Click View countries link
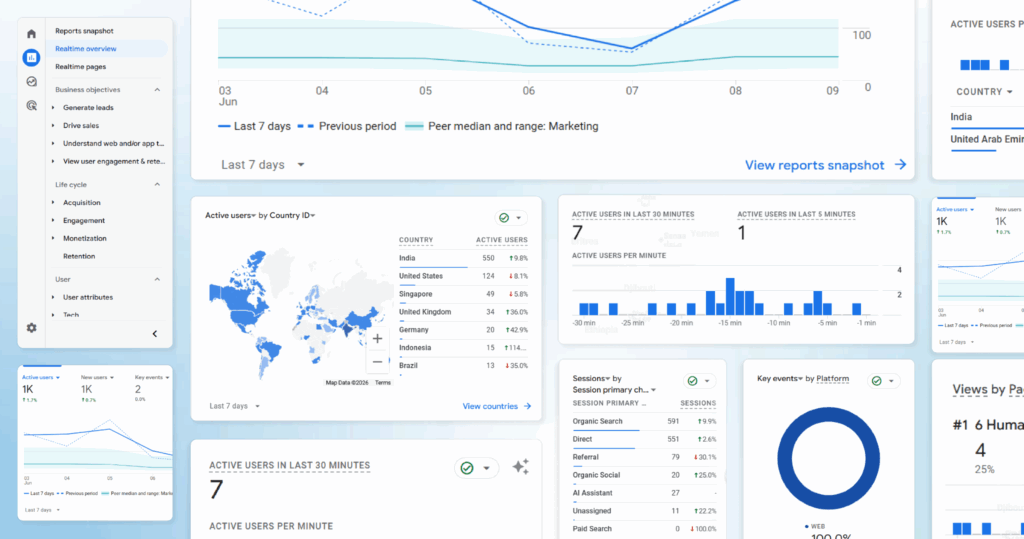This screenshot has width=1024, height=539. click(490, 406)
